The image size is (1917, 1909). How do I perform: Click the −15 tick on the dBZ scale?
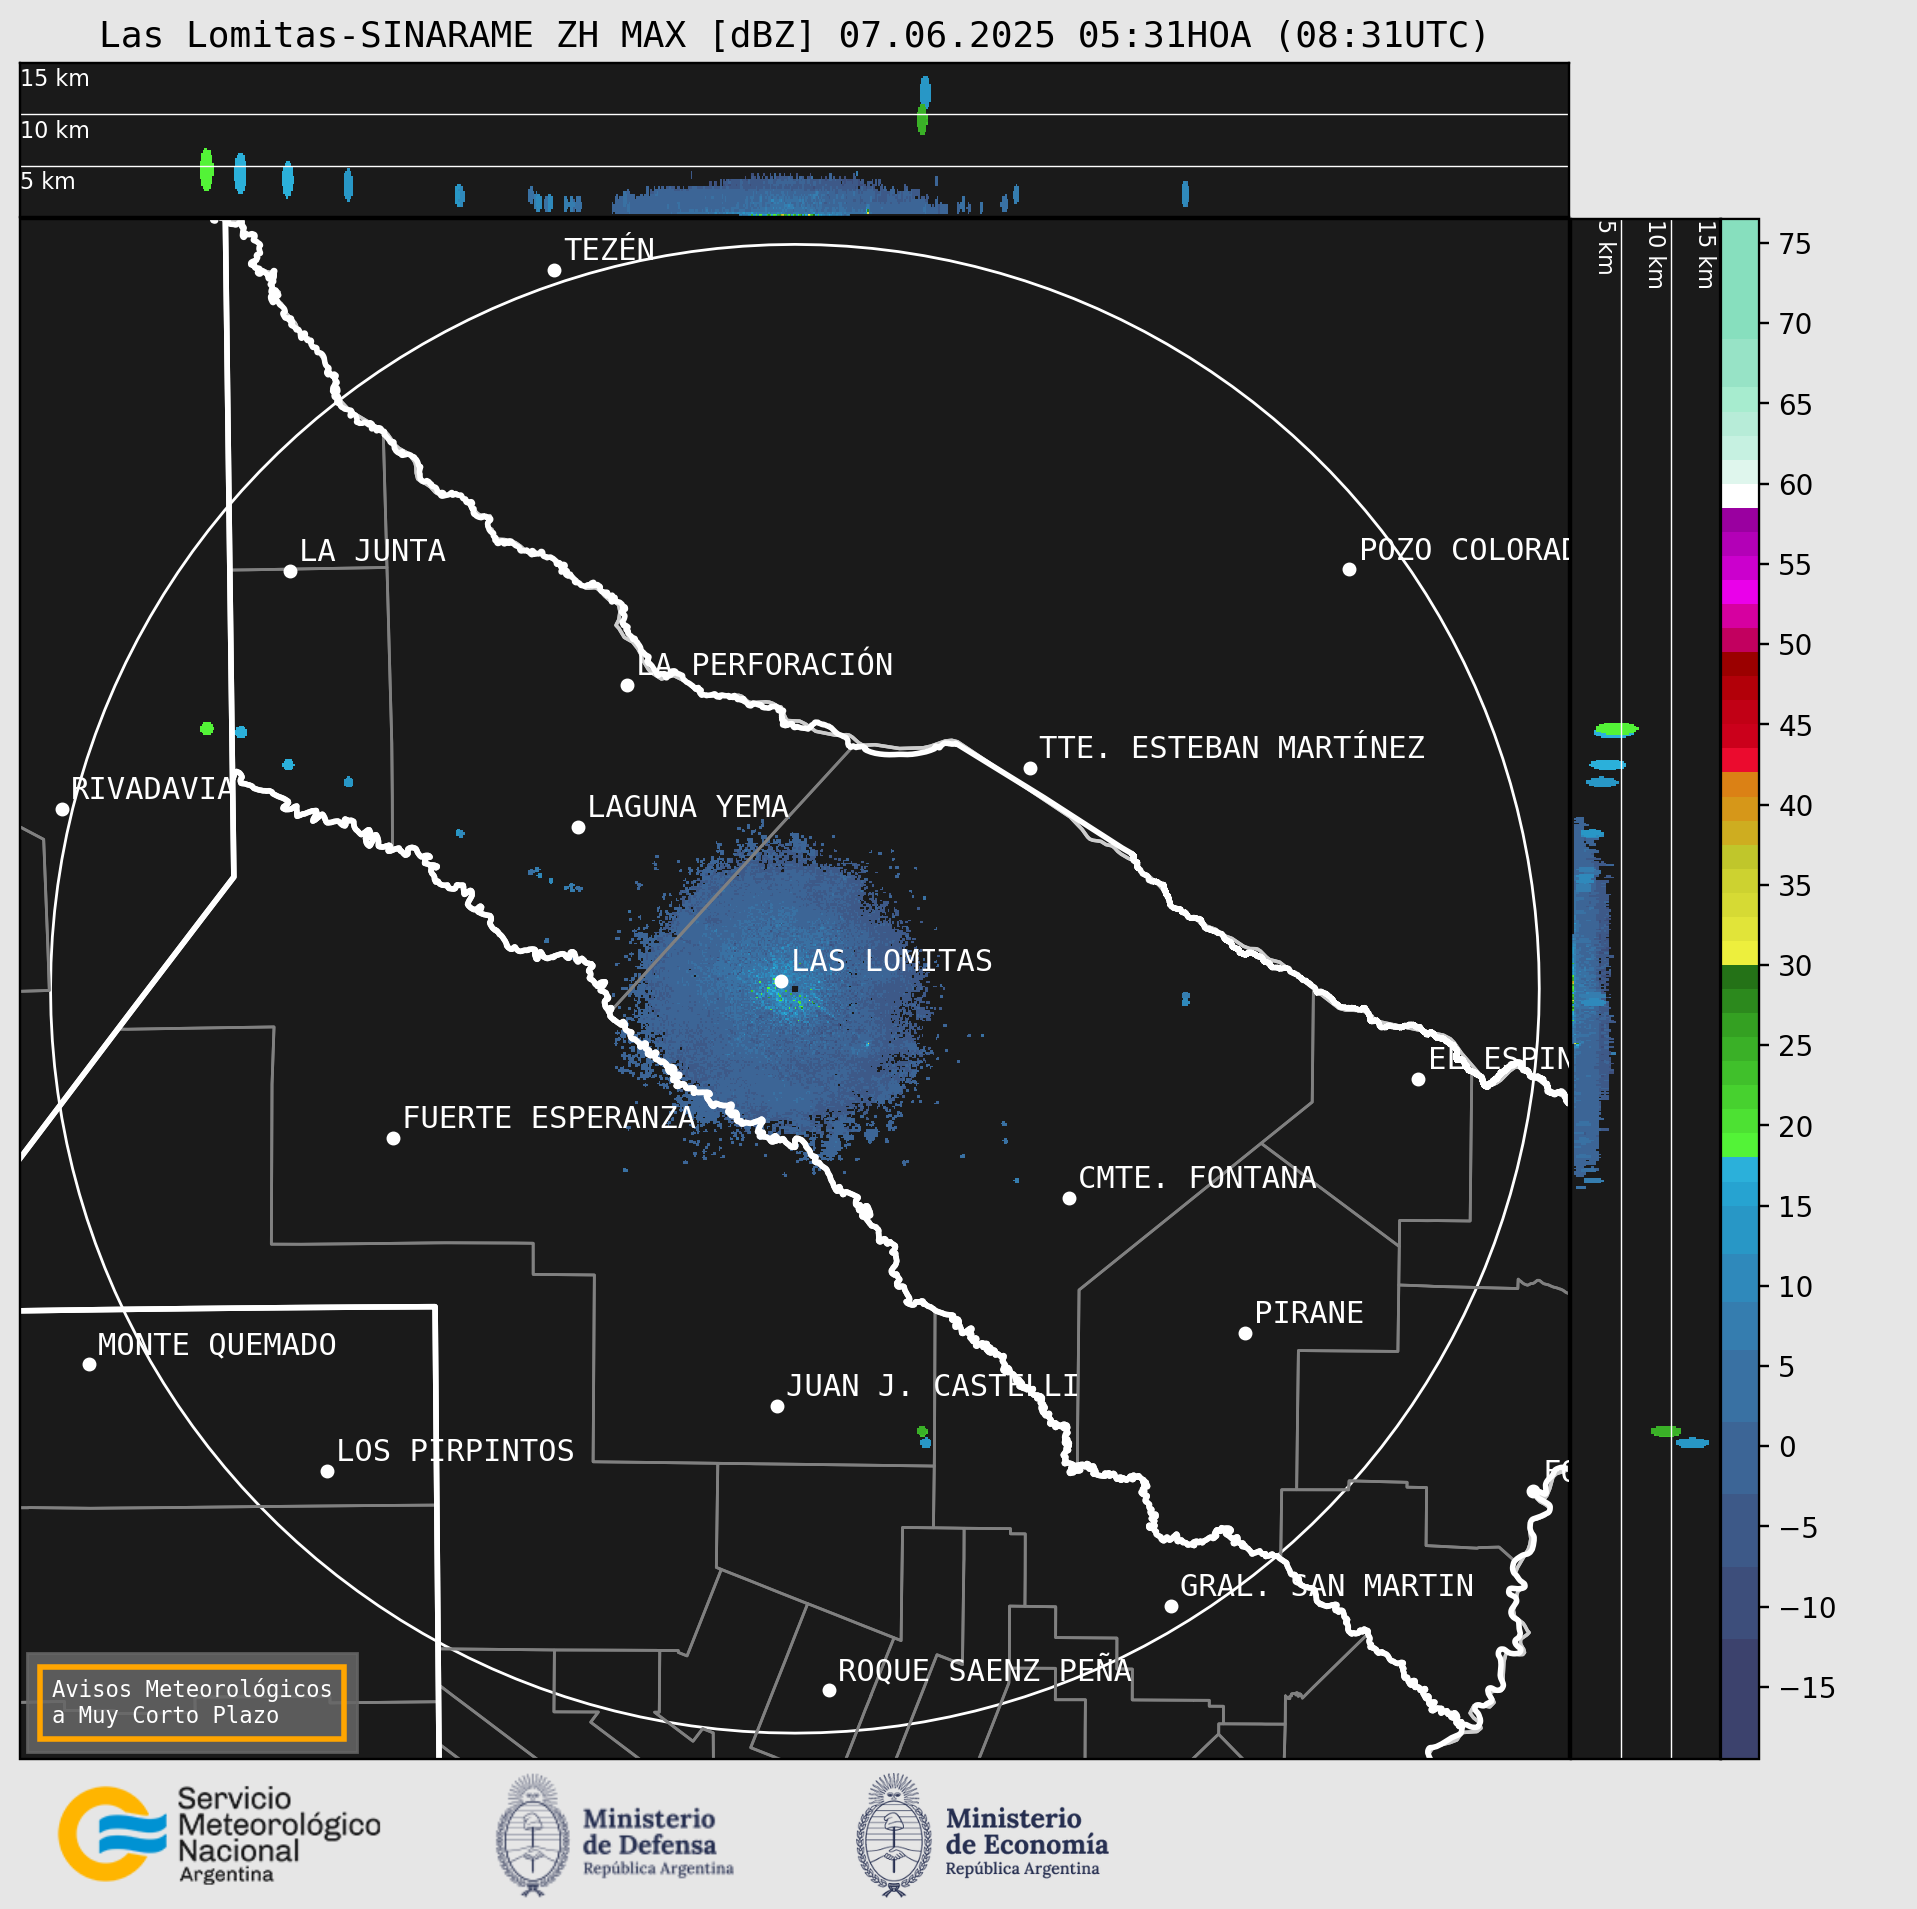click(x=1807, y=1688)
